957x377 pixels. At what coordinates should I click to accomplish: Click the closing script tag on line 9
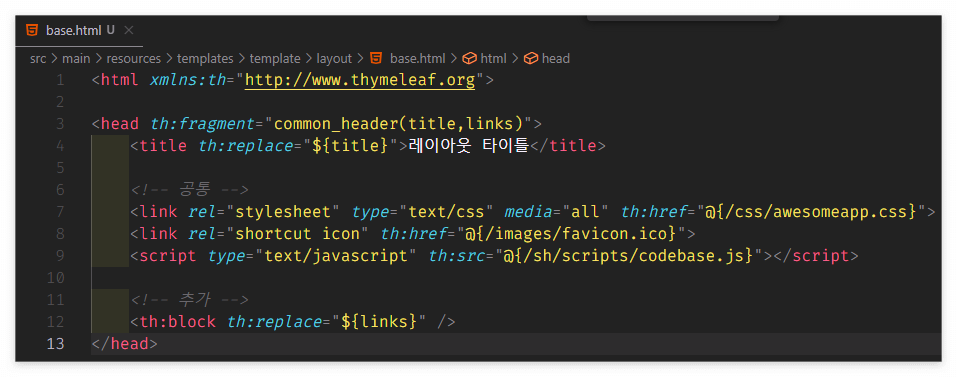(x=816, y=256)
